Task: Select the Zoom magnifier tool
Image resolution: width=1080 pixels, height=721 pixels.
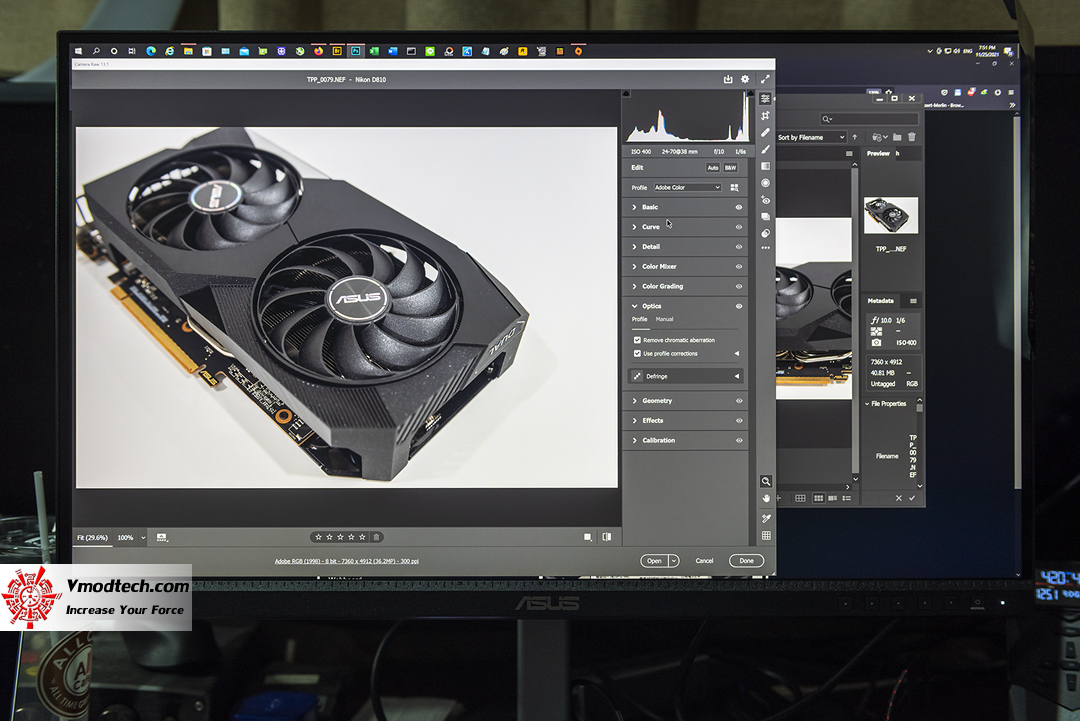Action: pos(766,481)
